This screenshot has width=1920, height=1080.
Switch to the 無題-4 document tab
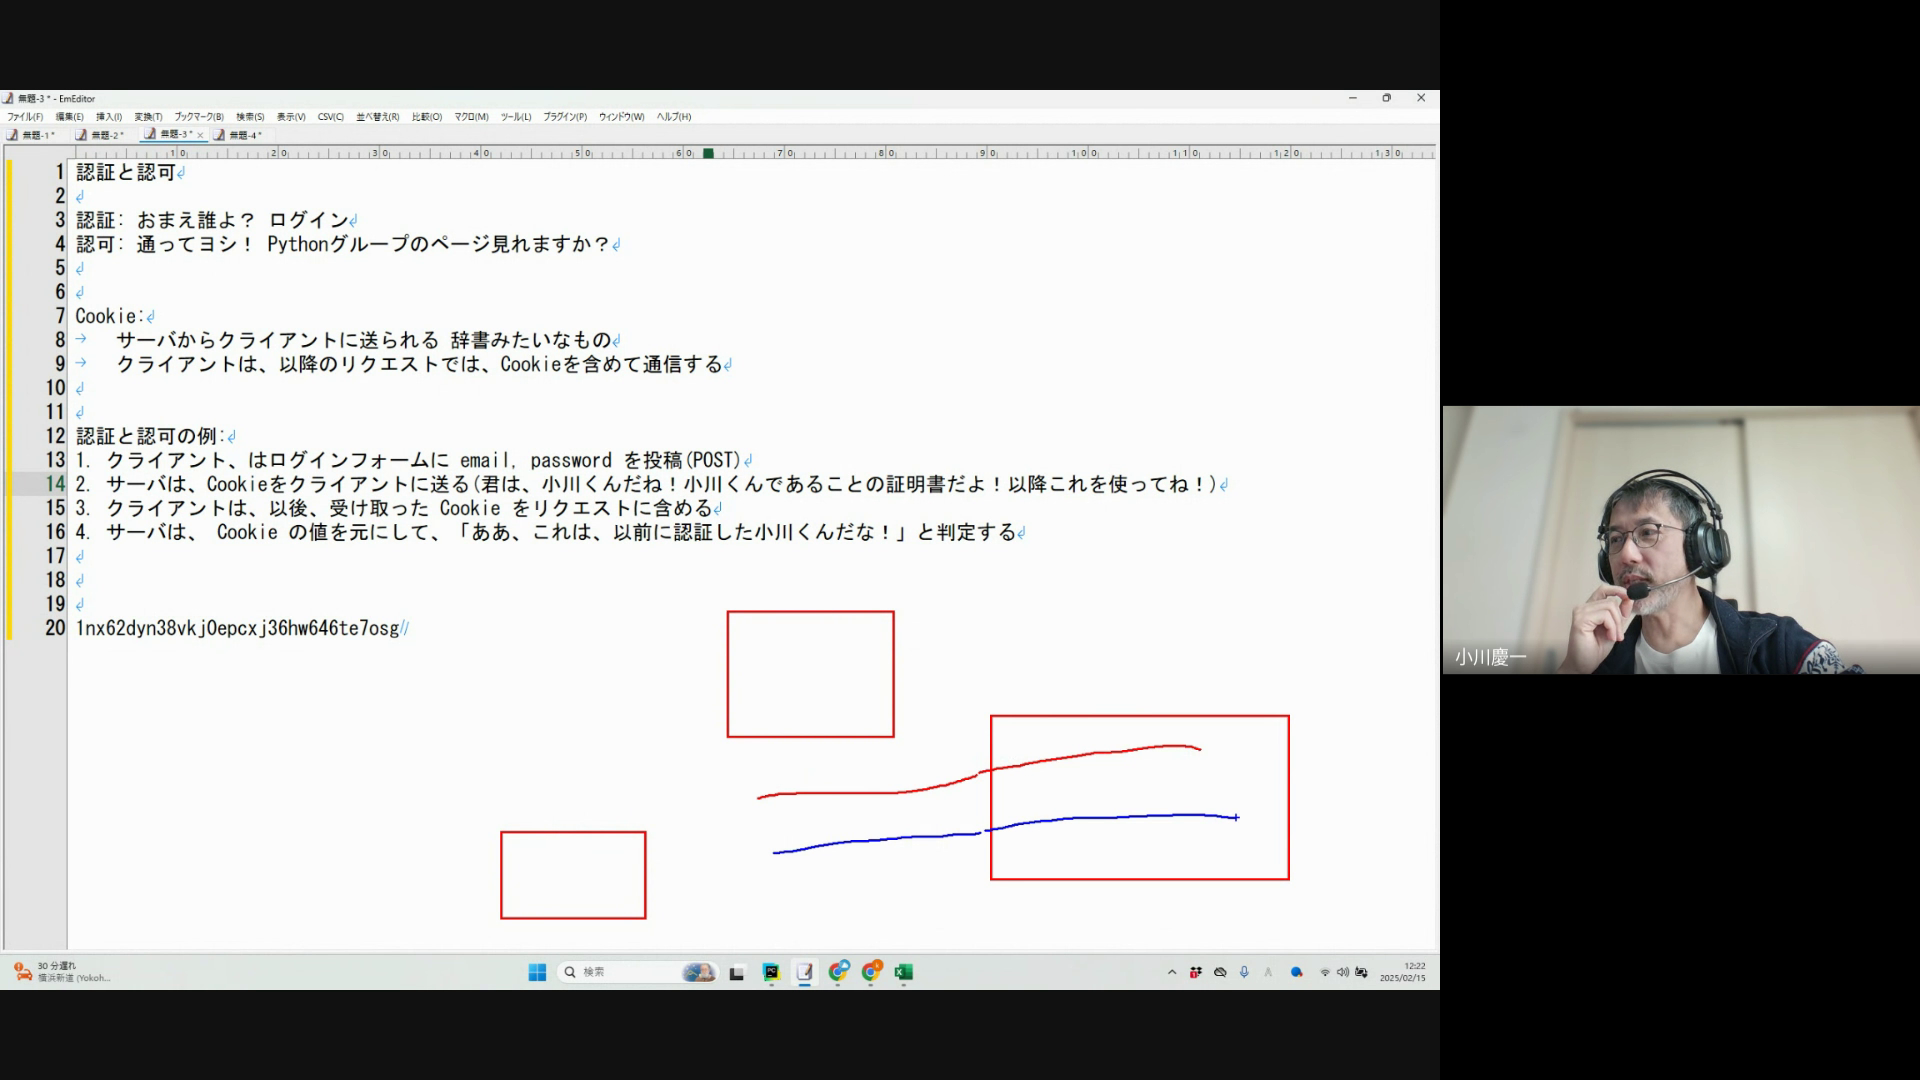pos(243,135)
